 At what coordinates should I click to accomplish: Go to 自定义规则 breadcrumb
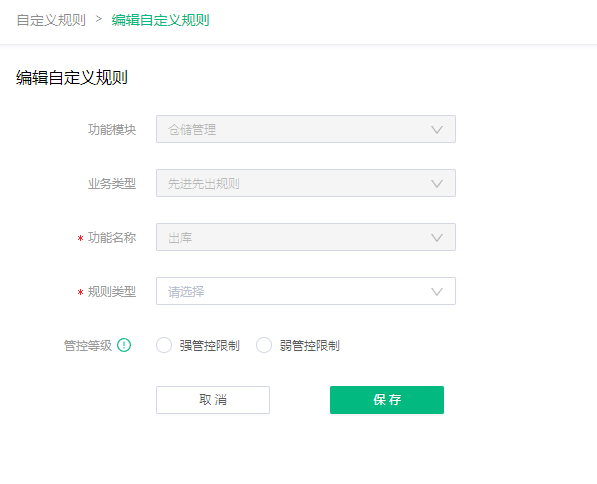tap(51, 20)
